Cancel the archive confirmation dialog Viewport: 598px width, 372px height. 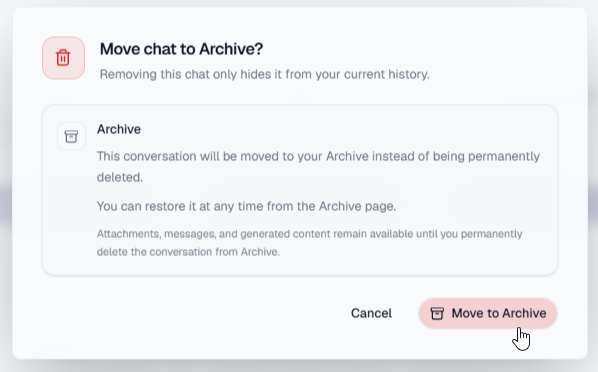click(371, 313)
